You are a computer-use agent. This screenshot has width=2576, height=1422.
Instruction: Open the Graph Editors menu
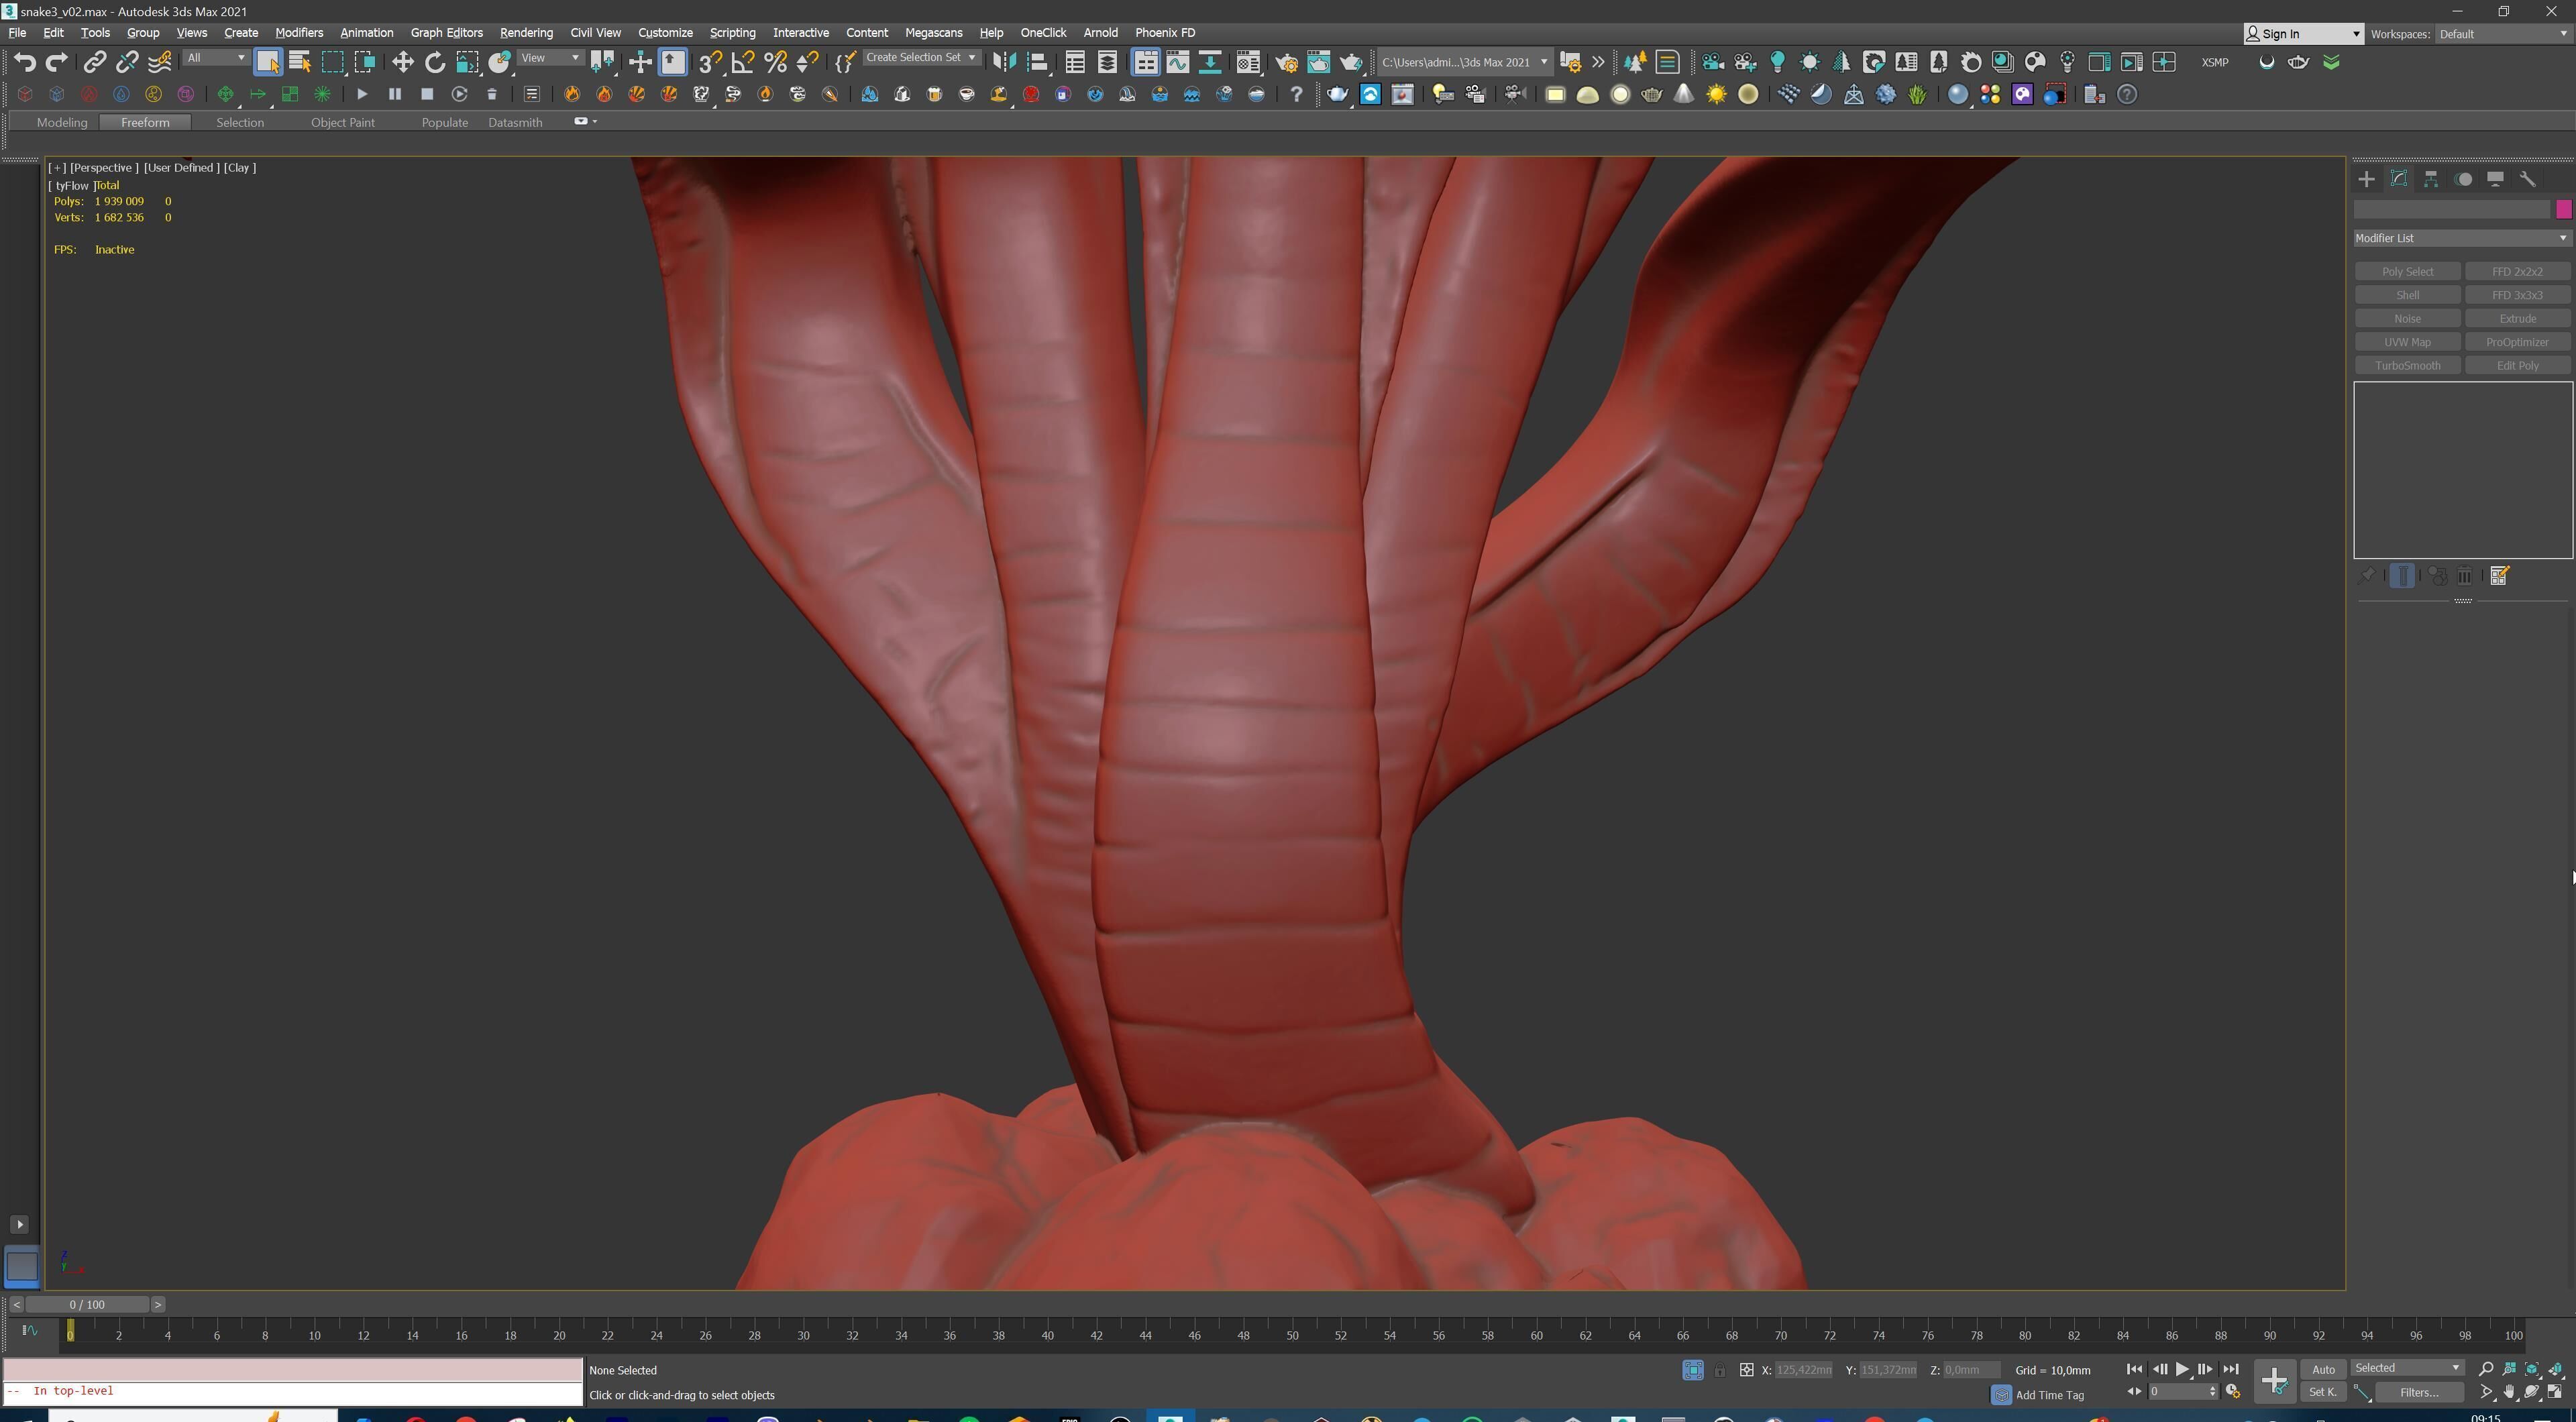click(x=446, y=33)
